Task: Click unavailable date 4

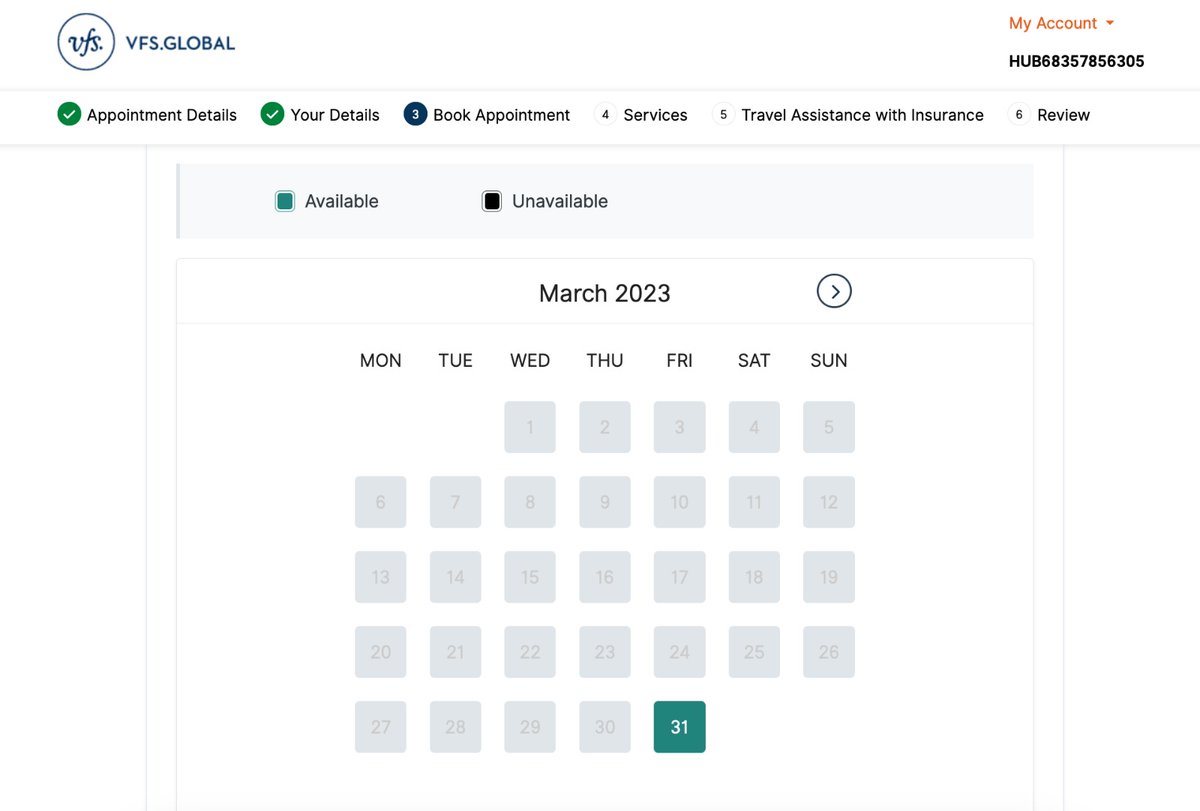Action: pyautogui.click(x=754, y=427)
